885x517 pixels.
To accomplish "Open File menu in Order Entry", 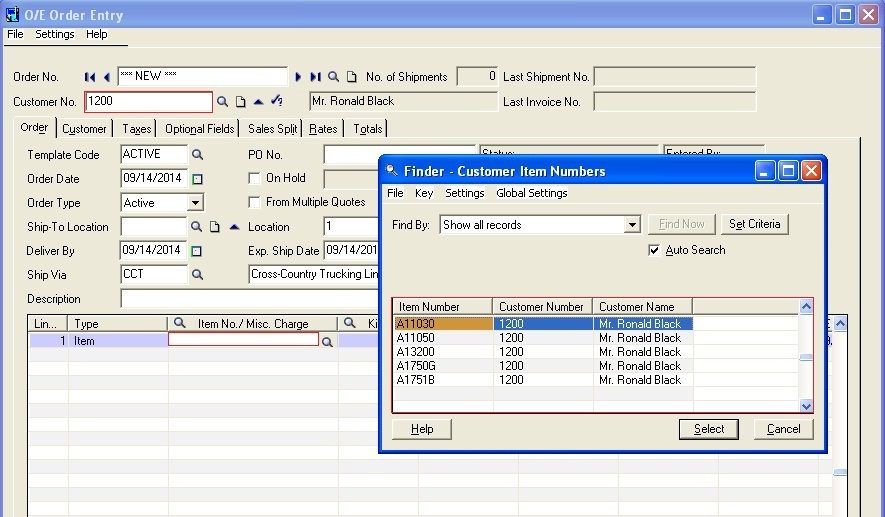I will [x=15, y=34].
